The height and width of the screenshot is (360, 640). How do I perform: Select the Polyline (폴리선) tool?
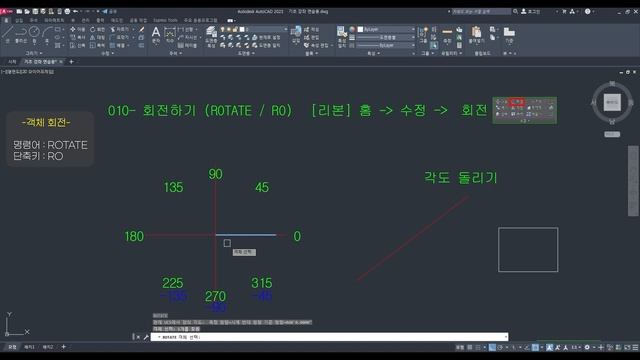pos(21,34)
